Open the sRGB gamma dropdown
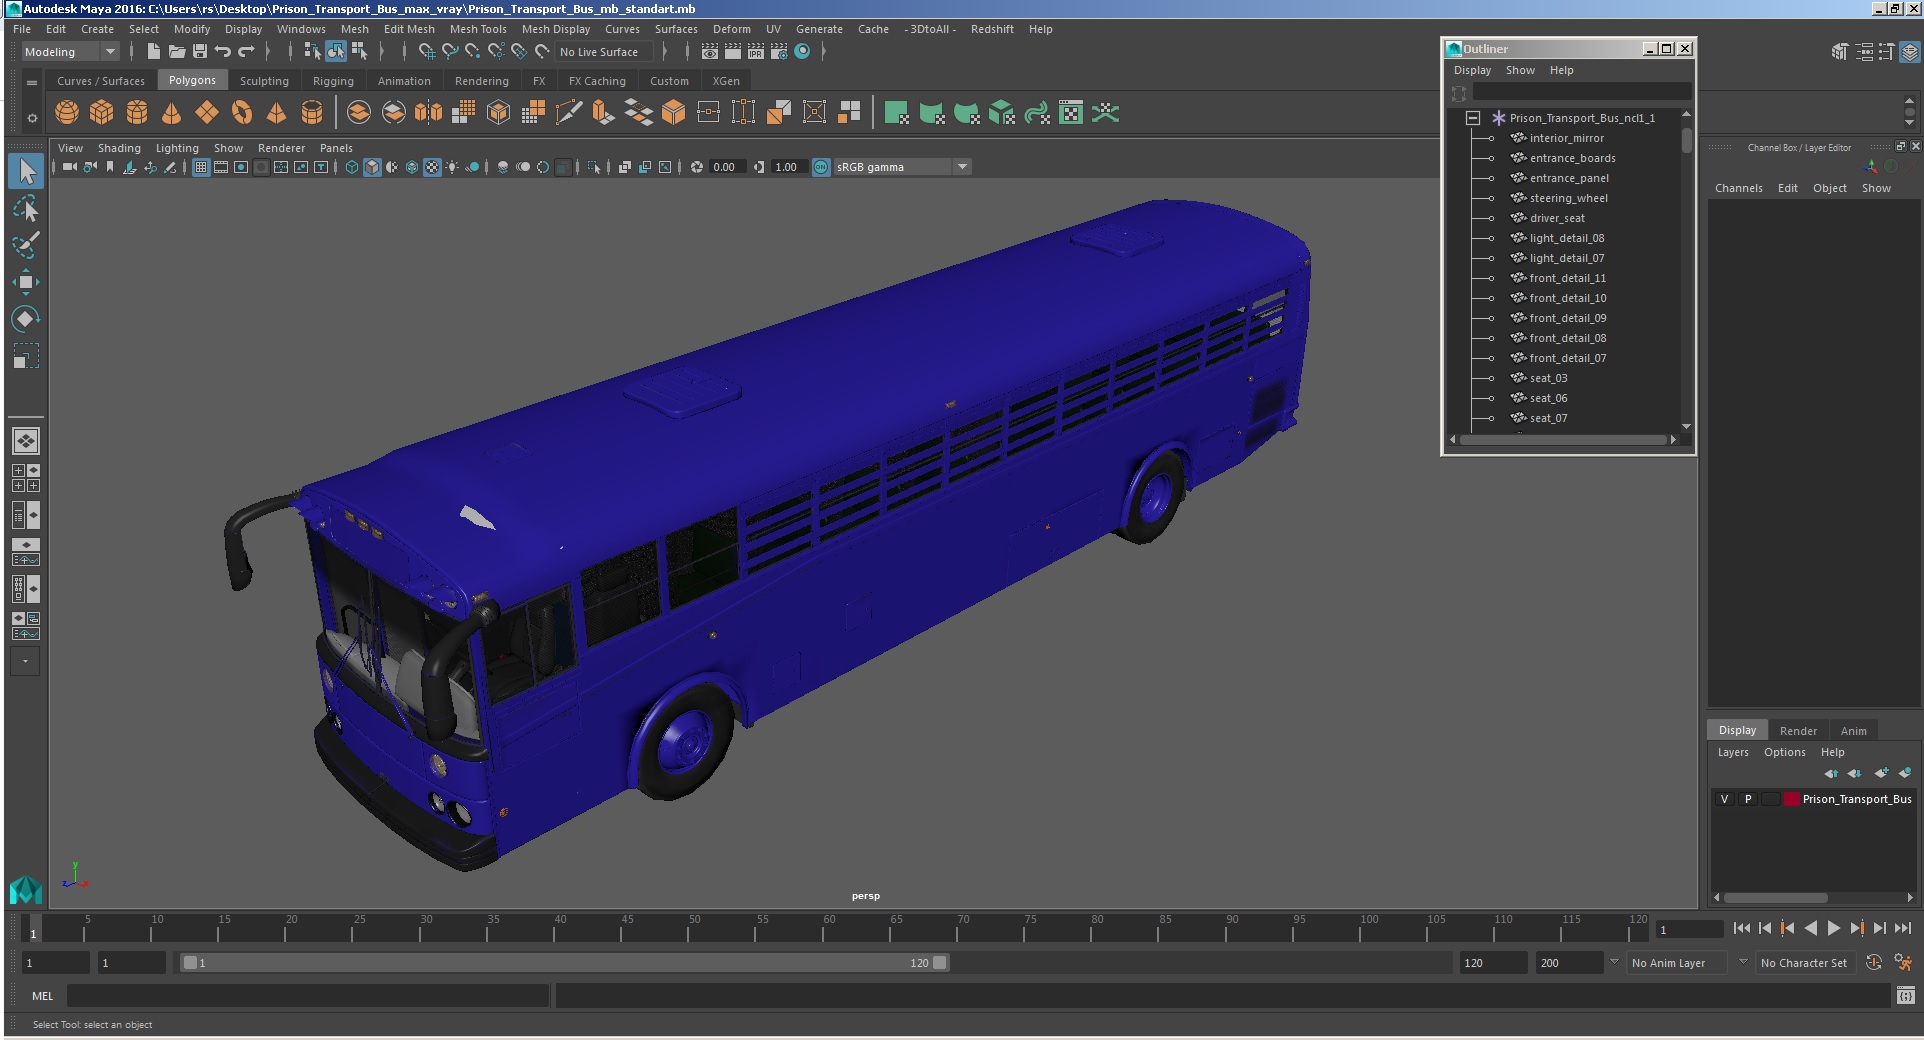The image size is (1924, 1040). [x=902, y=167]
